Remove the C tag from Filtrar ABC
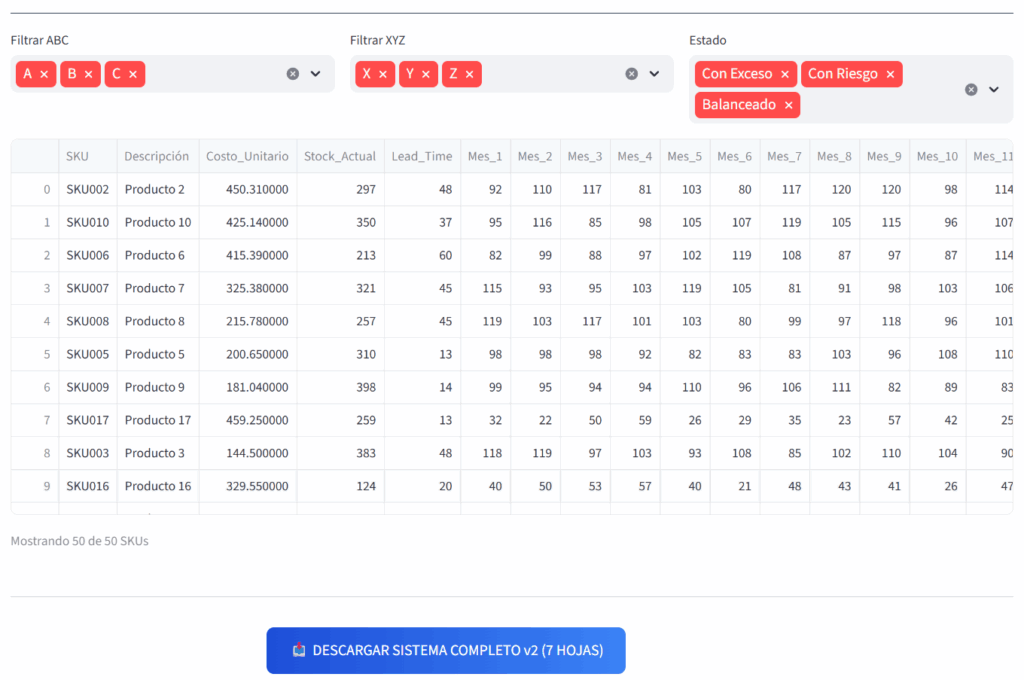Viewport: 1024px width, 680px height. (132, 74)
